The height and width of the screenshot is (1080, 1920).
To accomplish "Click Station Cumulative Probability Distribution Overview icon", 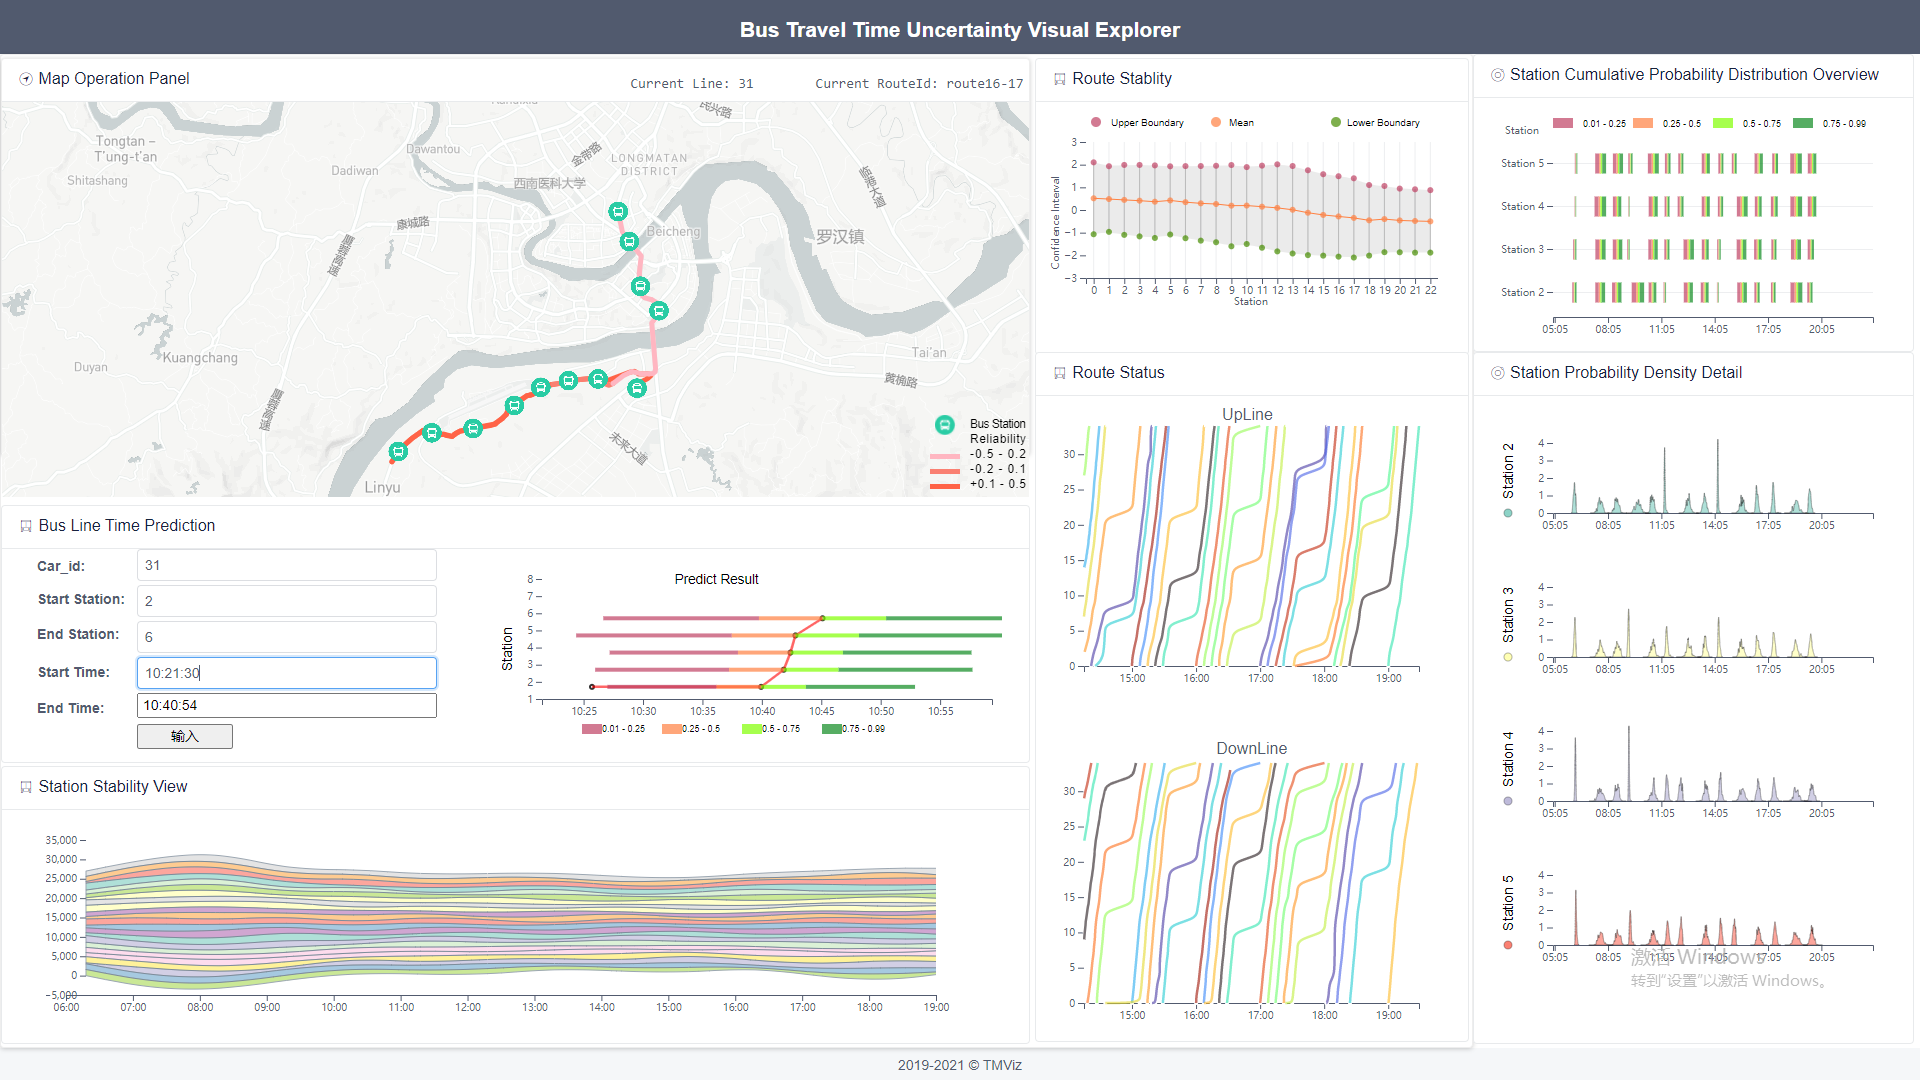I will pos(1497,75).
